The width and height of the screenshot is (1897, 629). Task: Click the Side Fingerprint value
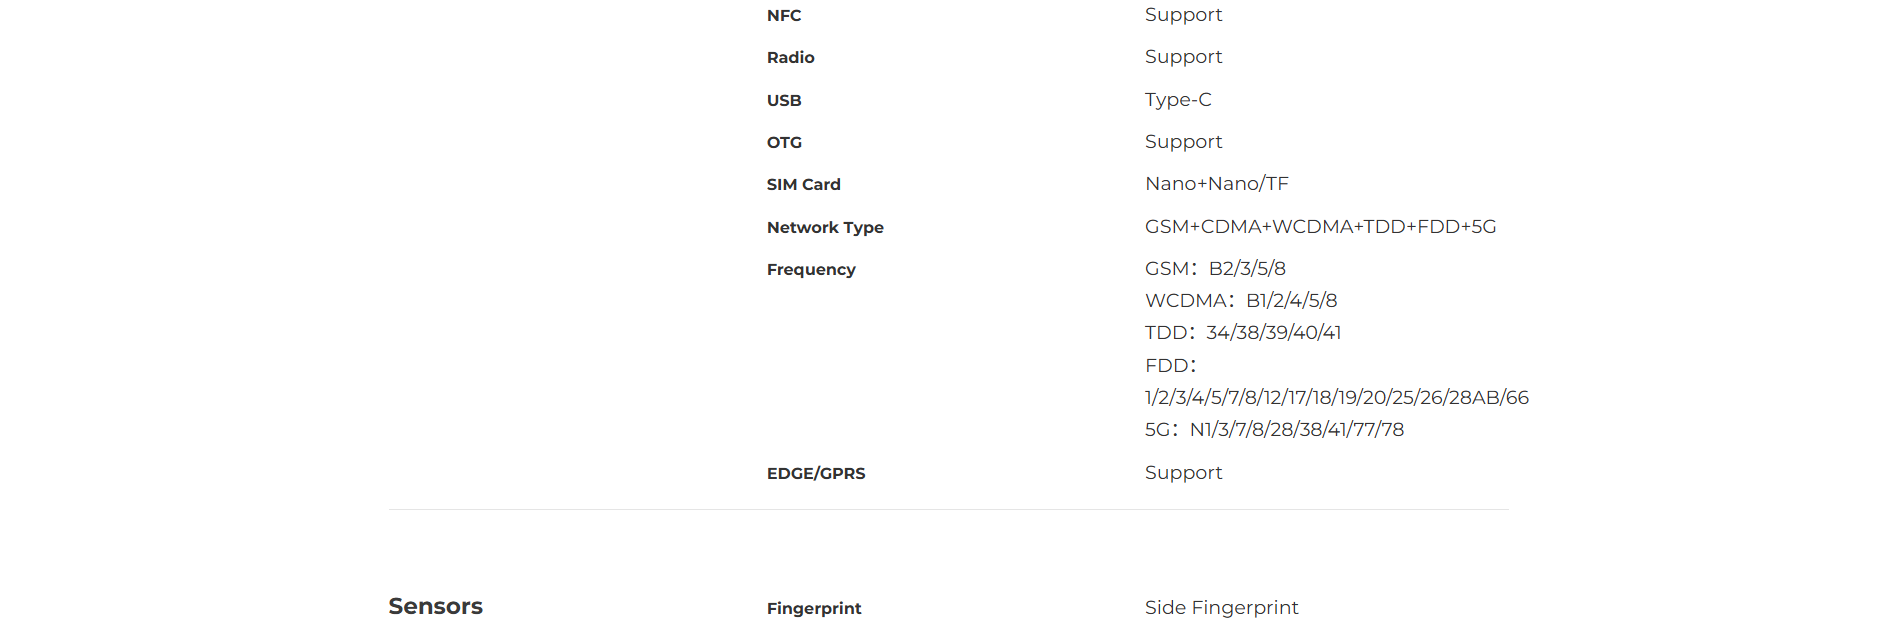1221,608
